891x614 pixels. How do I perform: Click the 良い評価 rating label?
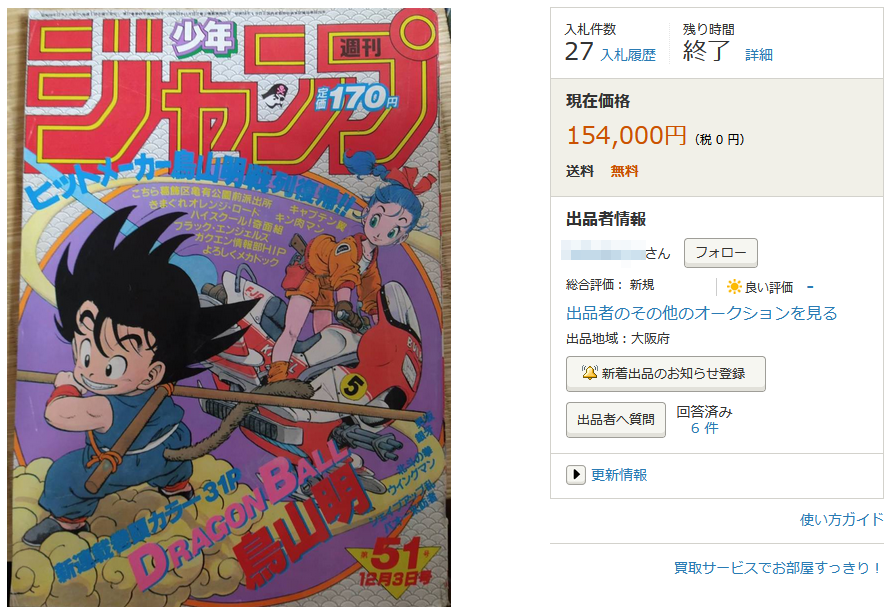769,287
